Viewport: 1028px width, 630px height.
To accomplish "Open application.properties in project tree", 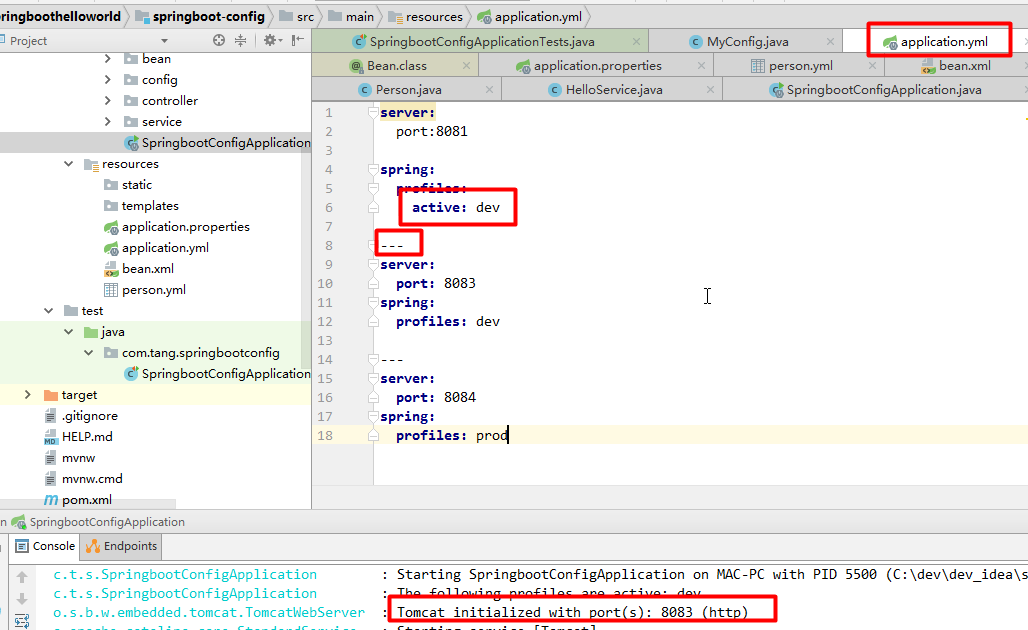I will click(176, 227).
